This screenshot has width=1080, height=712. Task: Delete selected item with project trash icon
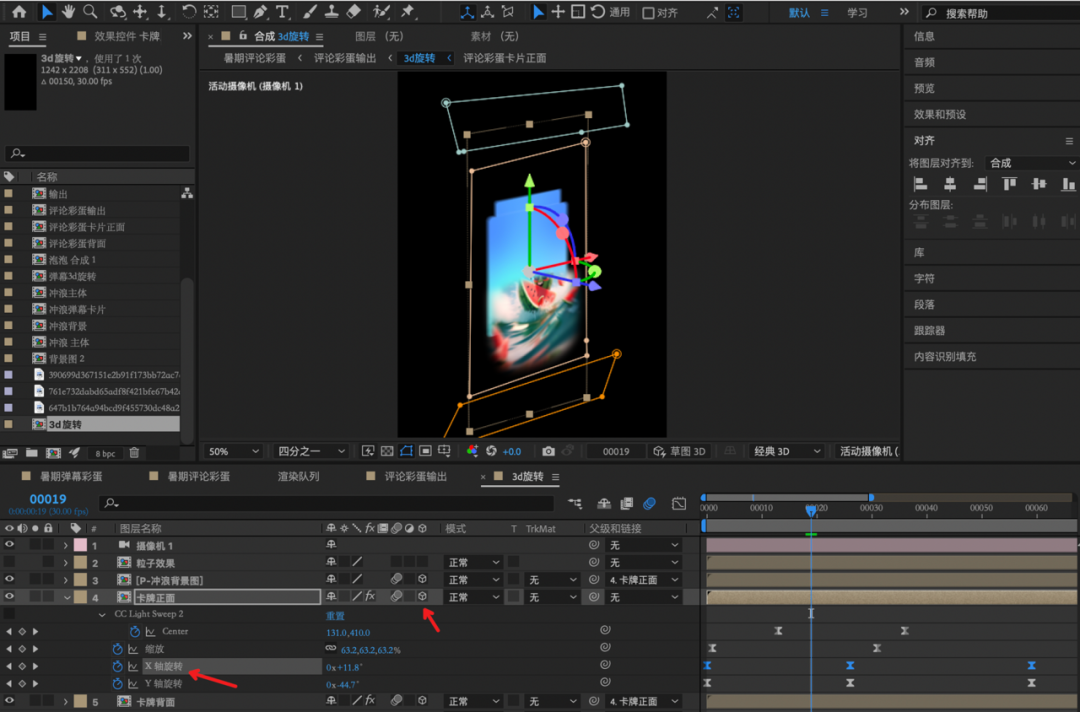(134, 453)
